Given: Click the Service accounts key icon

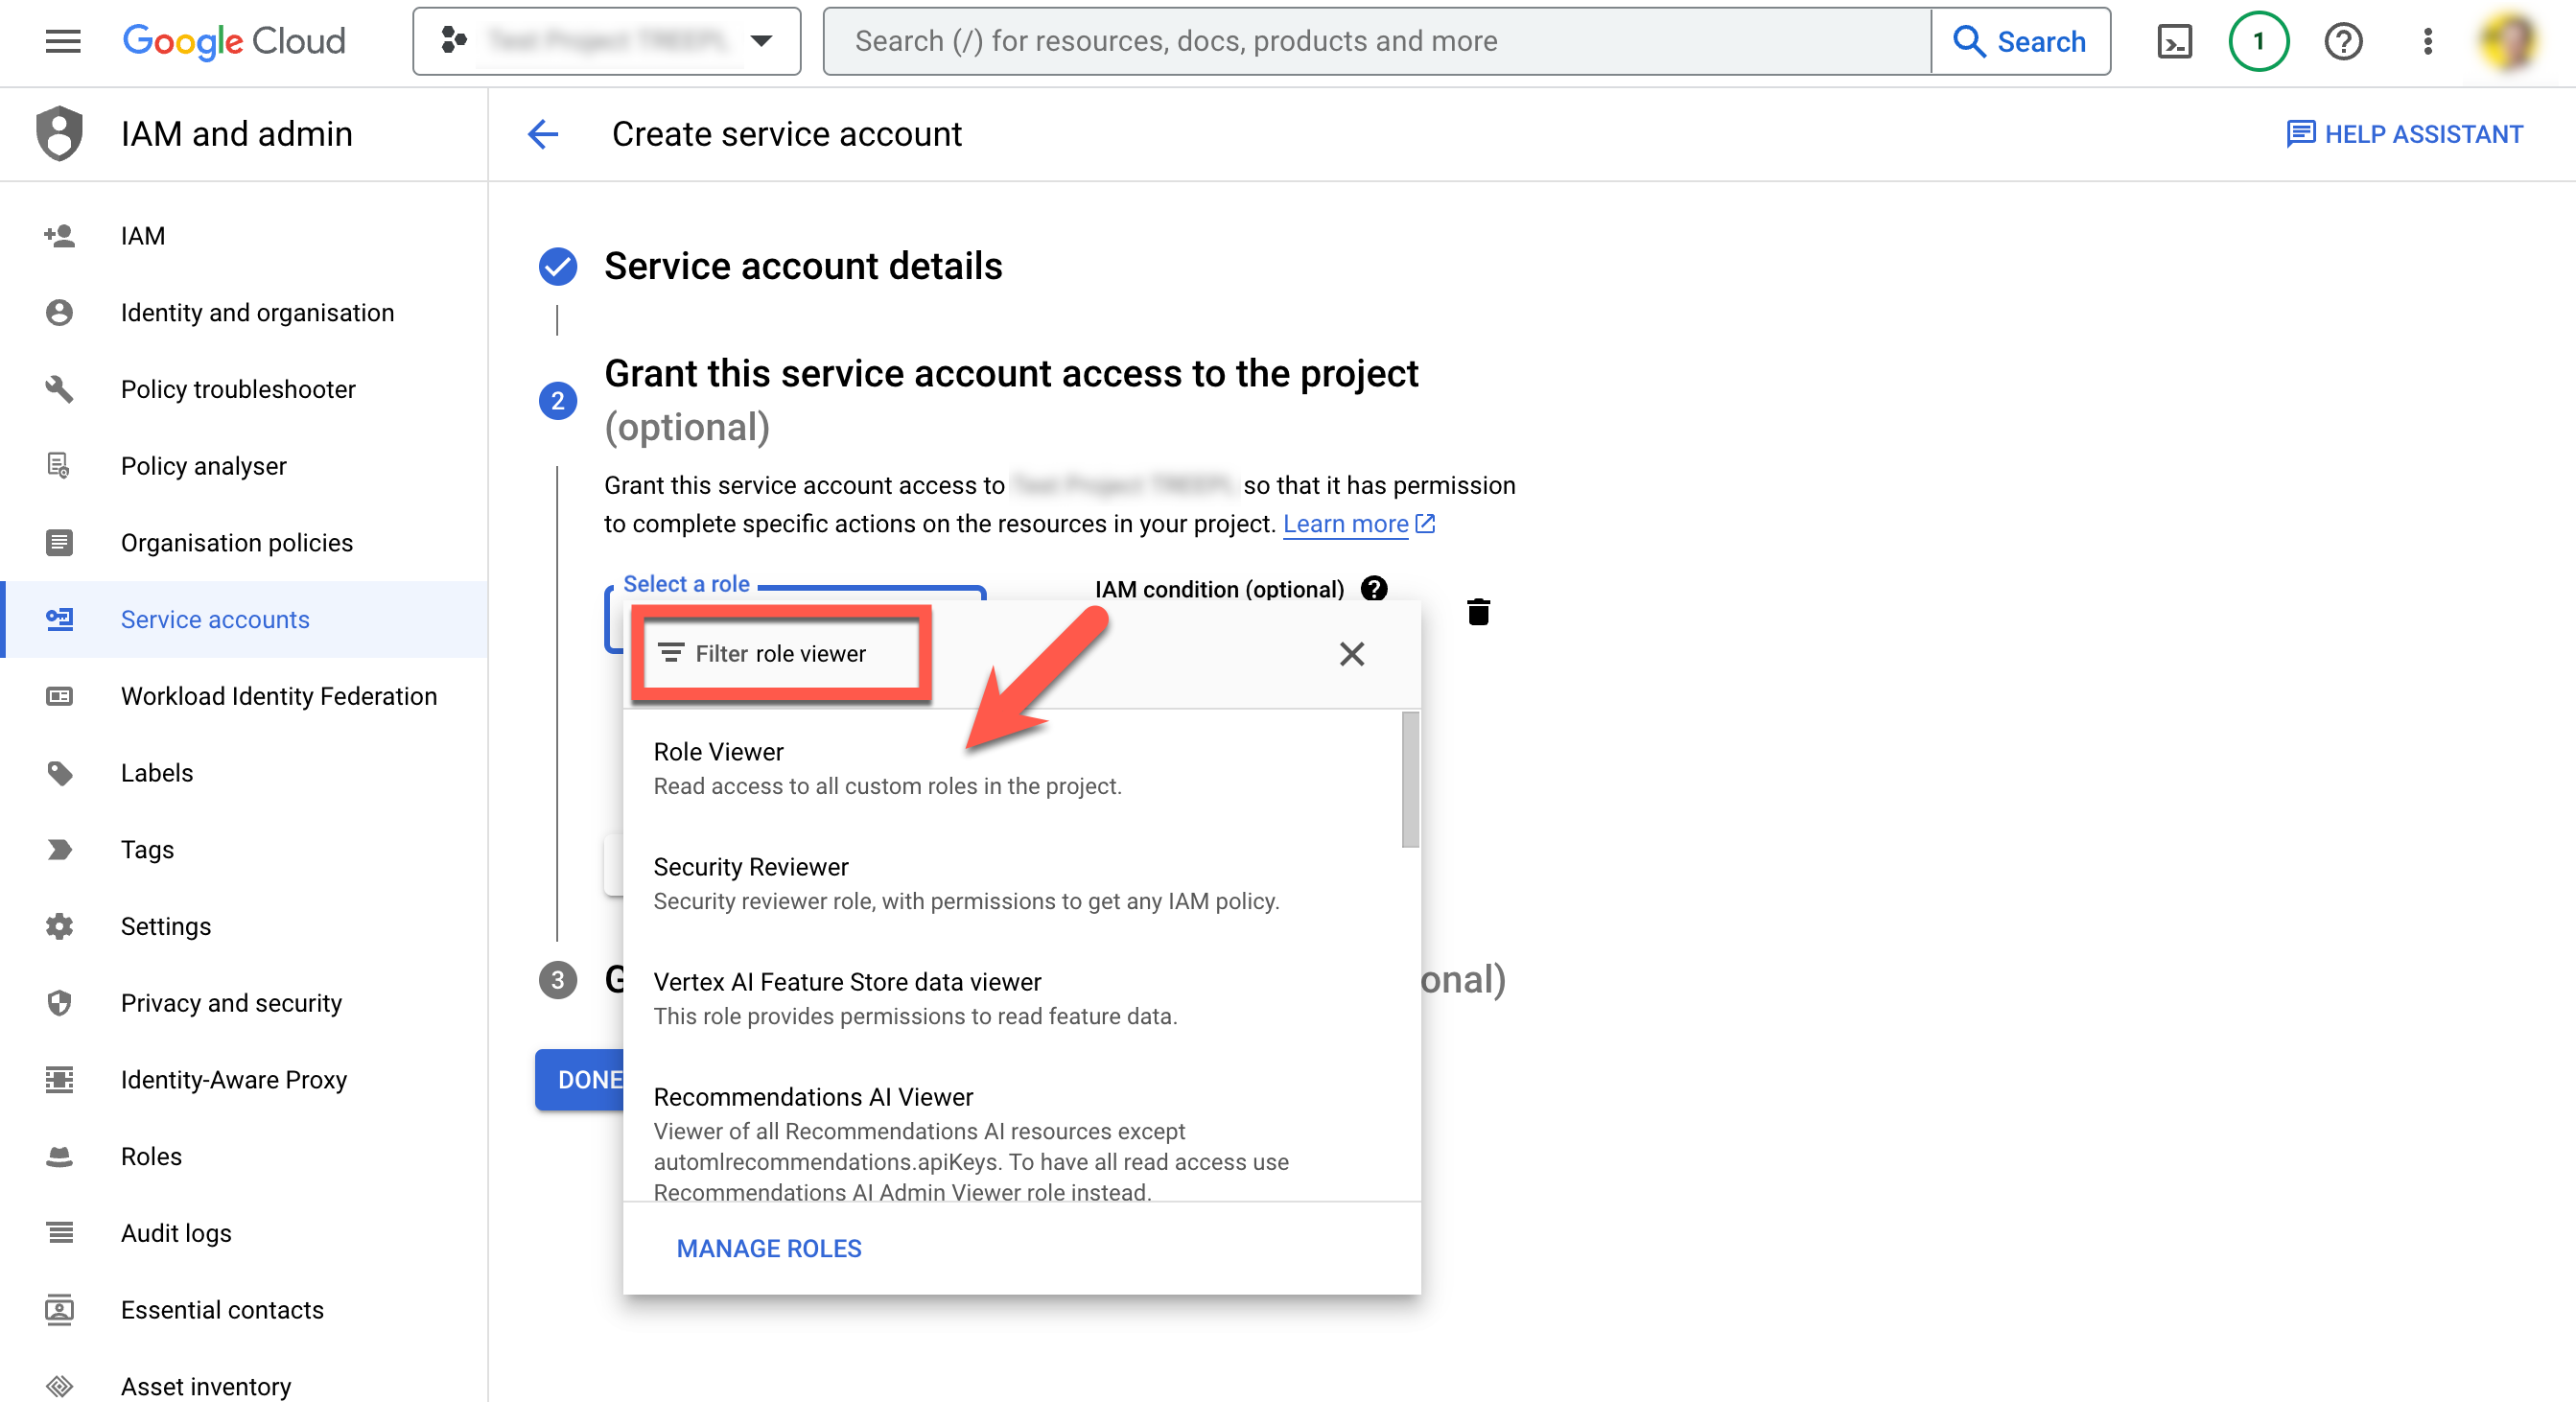Looking at the screenshot, I should coord(59,620).
